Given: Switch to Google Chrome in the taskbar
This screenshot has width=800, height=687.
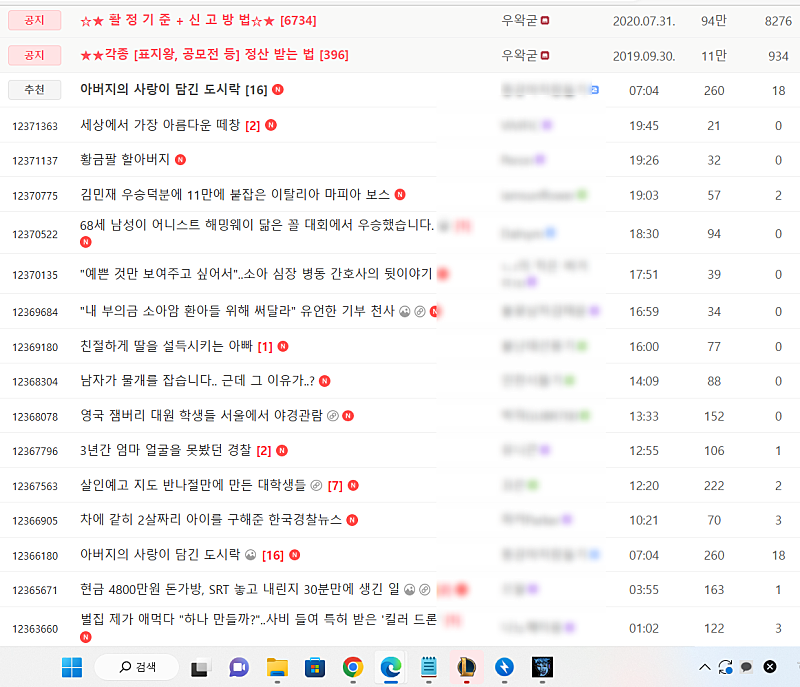Looking at the screenshot, I should [x=352, y=667].
